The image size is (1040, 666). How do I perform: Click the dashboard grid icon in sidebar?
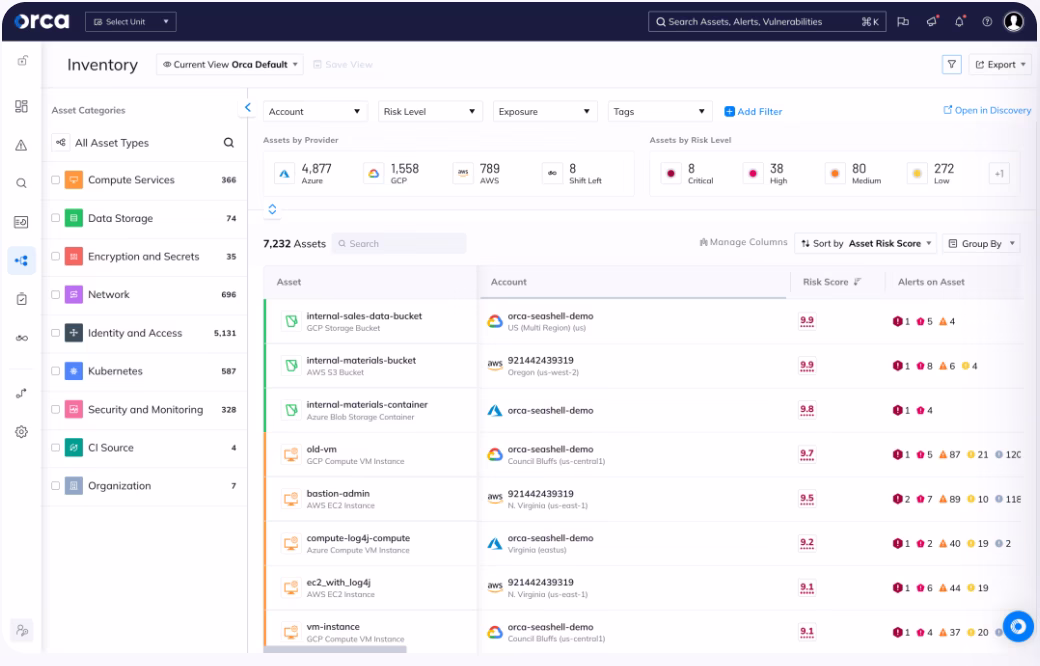pyautogui.click(x=20, y=107)
